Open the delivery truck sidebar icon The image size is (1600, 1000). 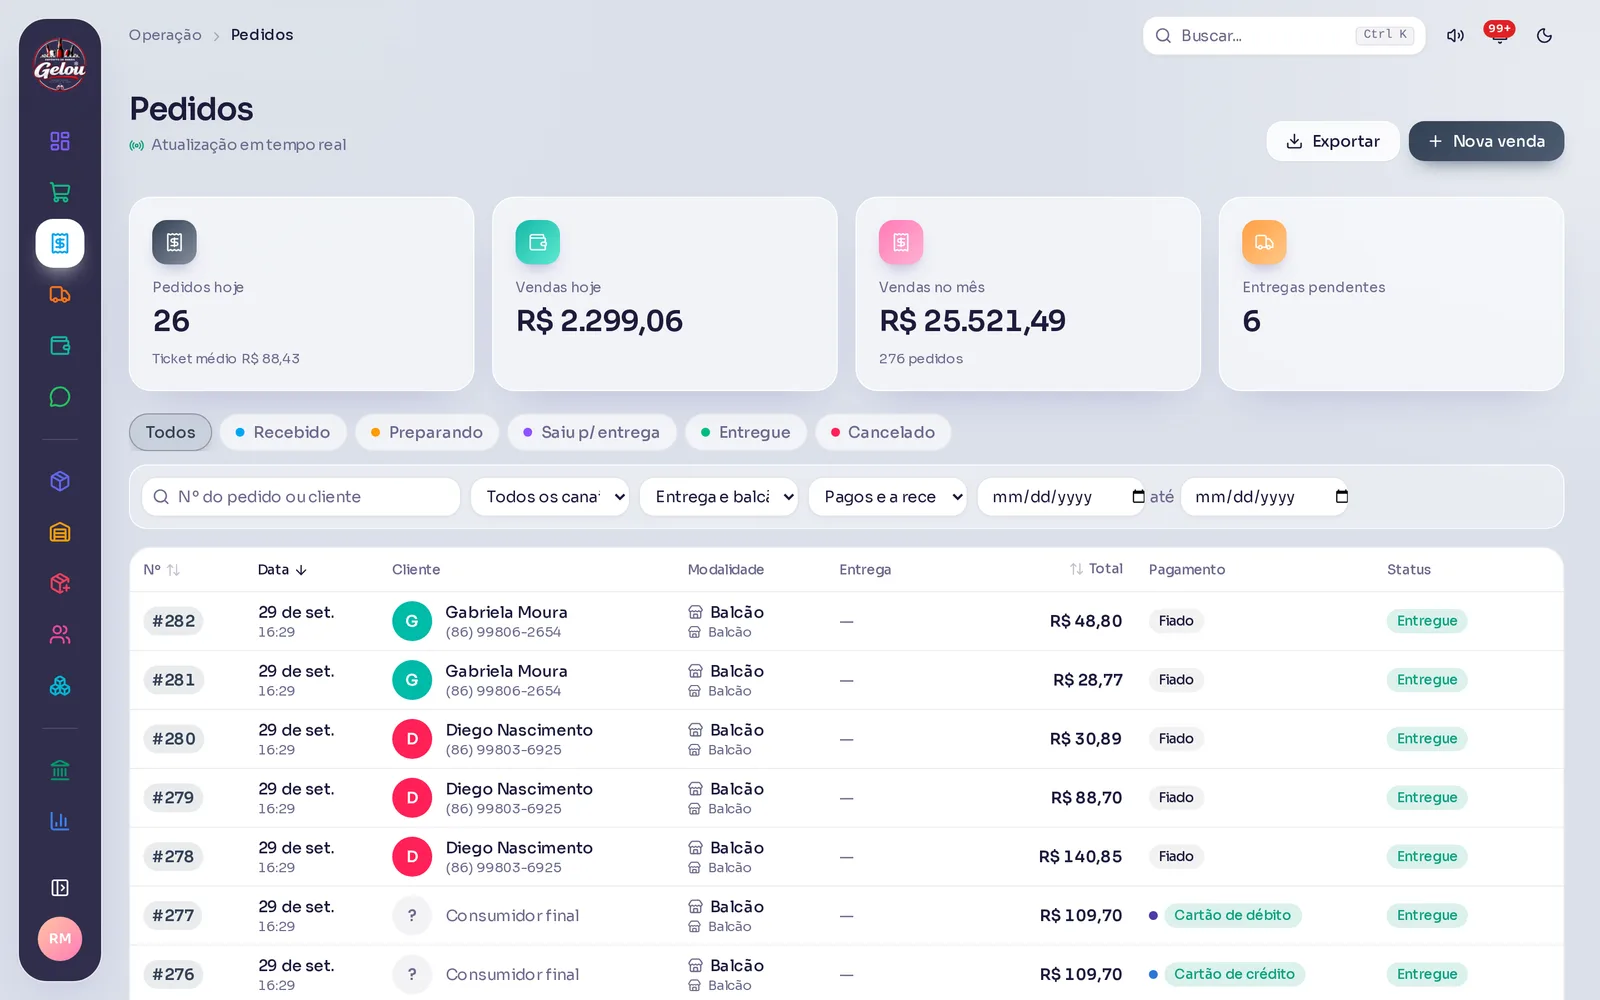tap(60, 295)
